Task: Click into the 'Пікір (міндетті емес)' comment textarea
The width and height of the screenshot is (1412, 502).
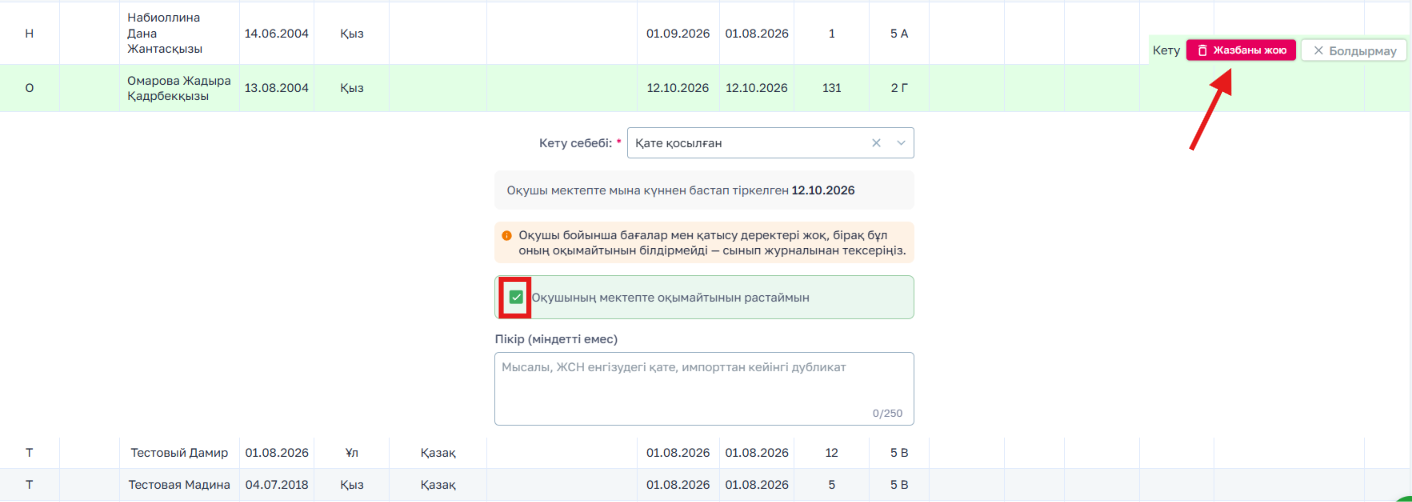Action: [704, 388]
